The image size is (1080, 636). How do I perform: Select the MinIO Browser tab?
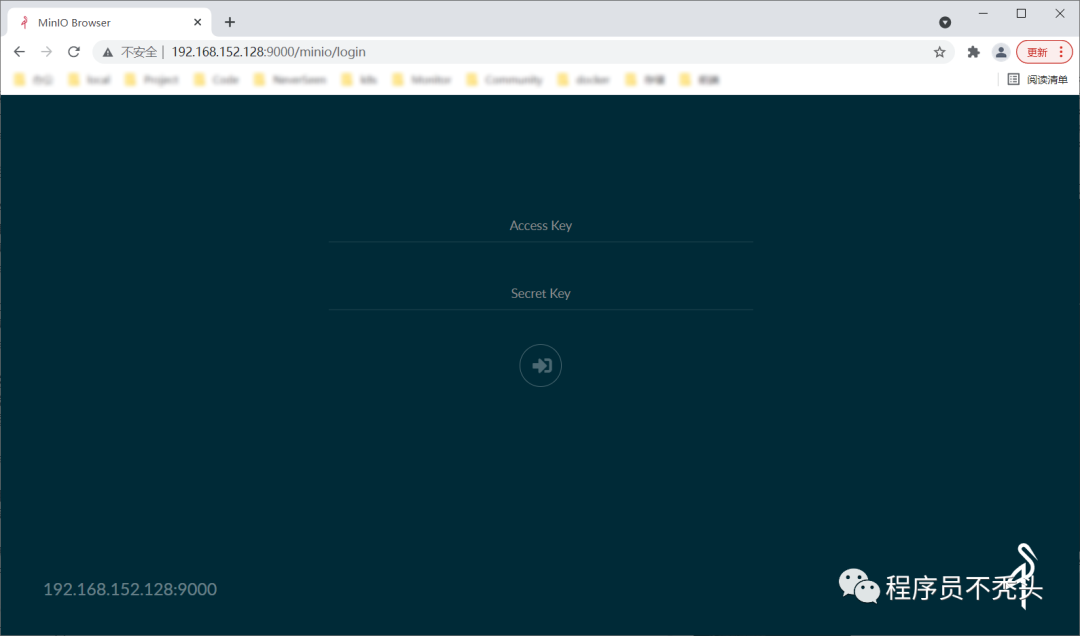coord(110,22)
